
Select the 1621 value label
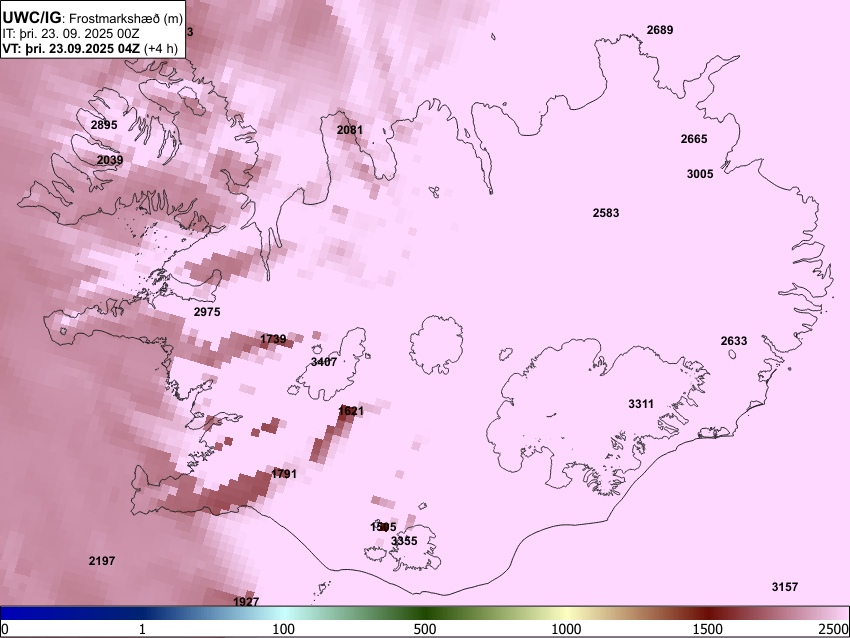coord(351,411)
